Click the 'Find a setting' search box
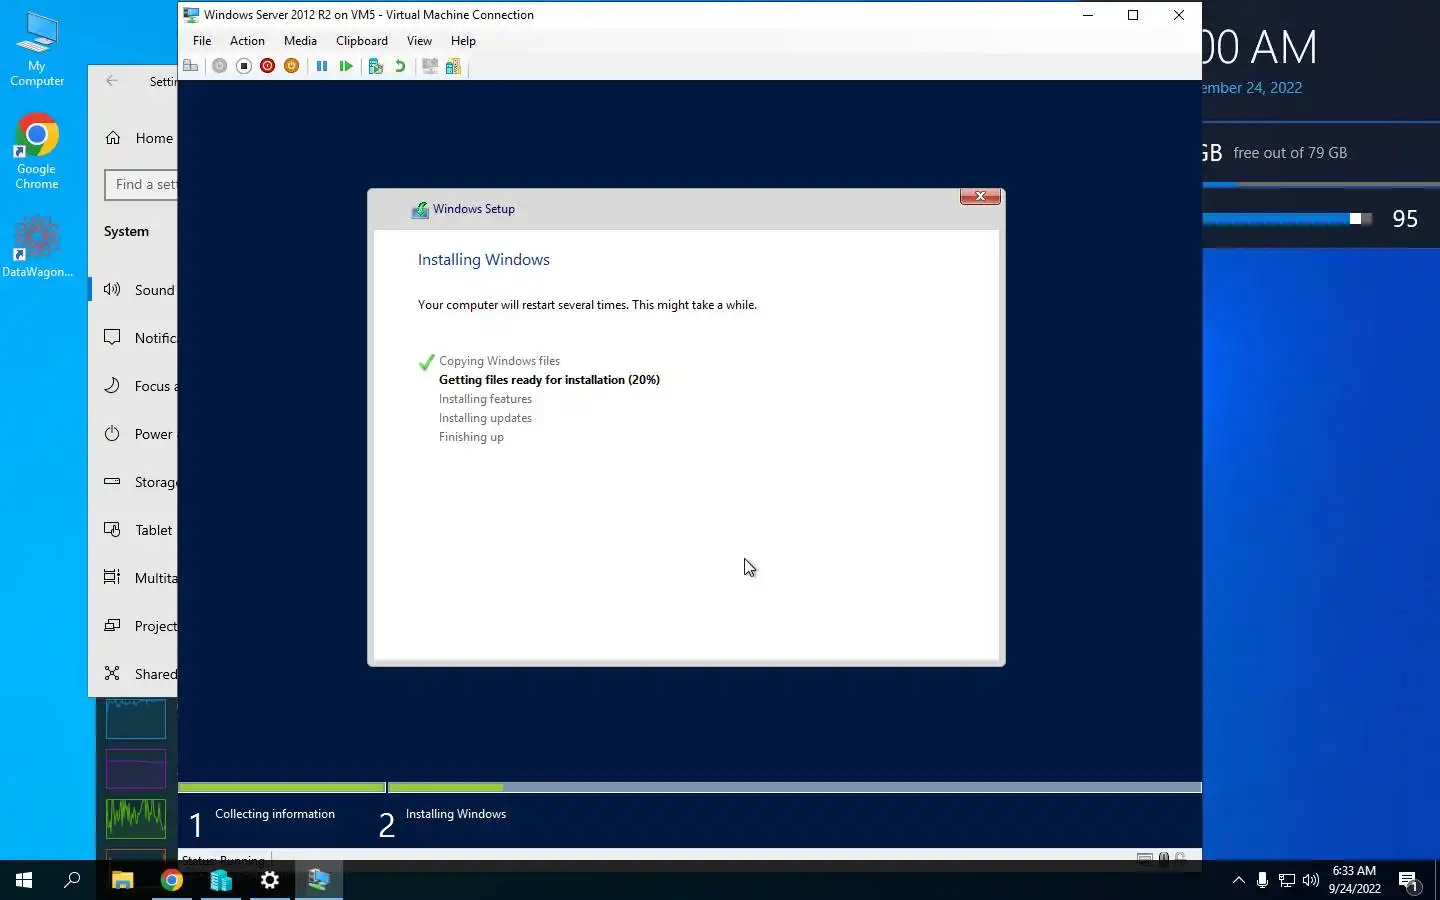Viewport: 1440px width, 900px height. pyautogui.click(x=141, y=184)
